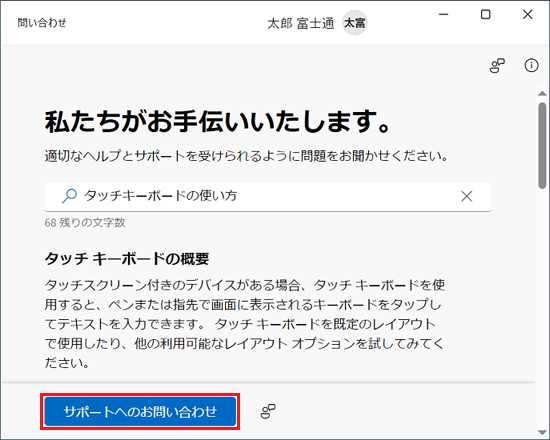The width and height of the screenshot is (550, 440).
Task: Click the account name 太郎 富士通
Action: coord(301,24)
